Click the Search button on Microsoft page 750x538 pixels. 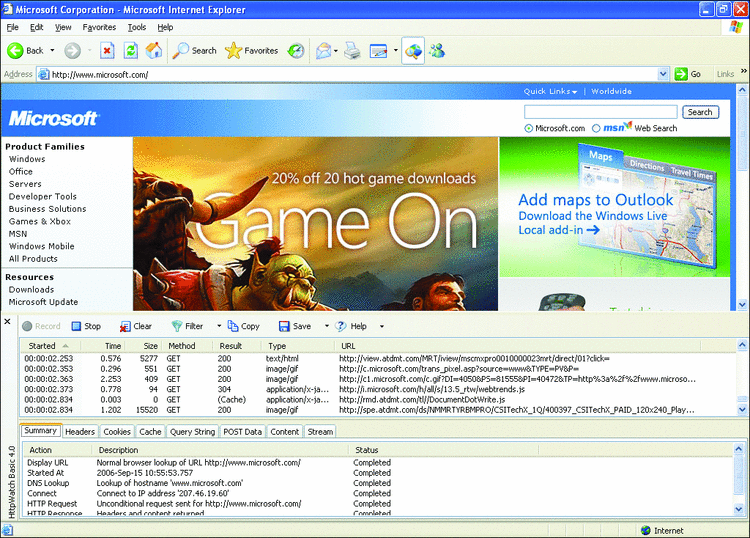click(x=700, y=112)
